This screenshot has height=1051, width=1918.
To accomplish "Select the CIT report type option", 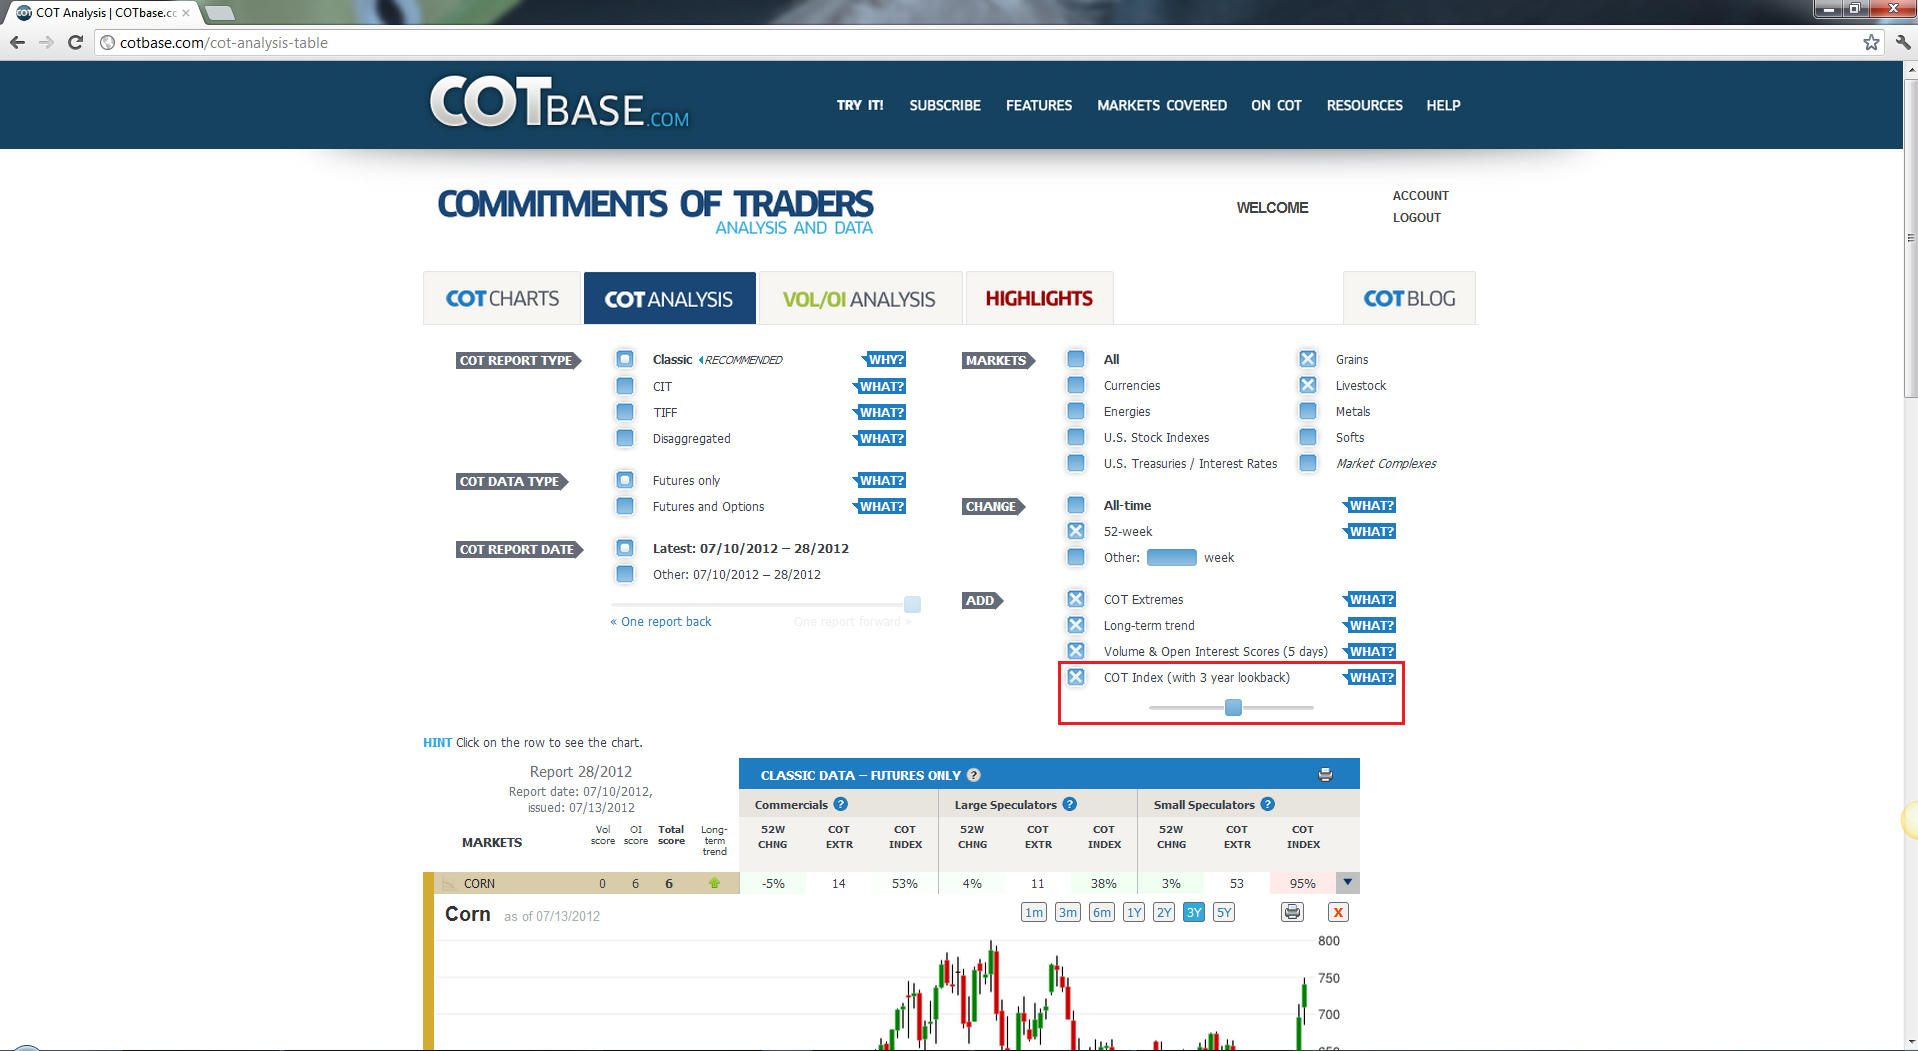I will (x=625, y=386).
